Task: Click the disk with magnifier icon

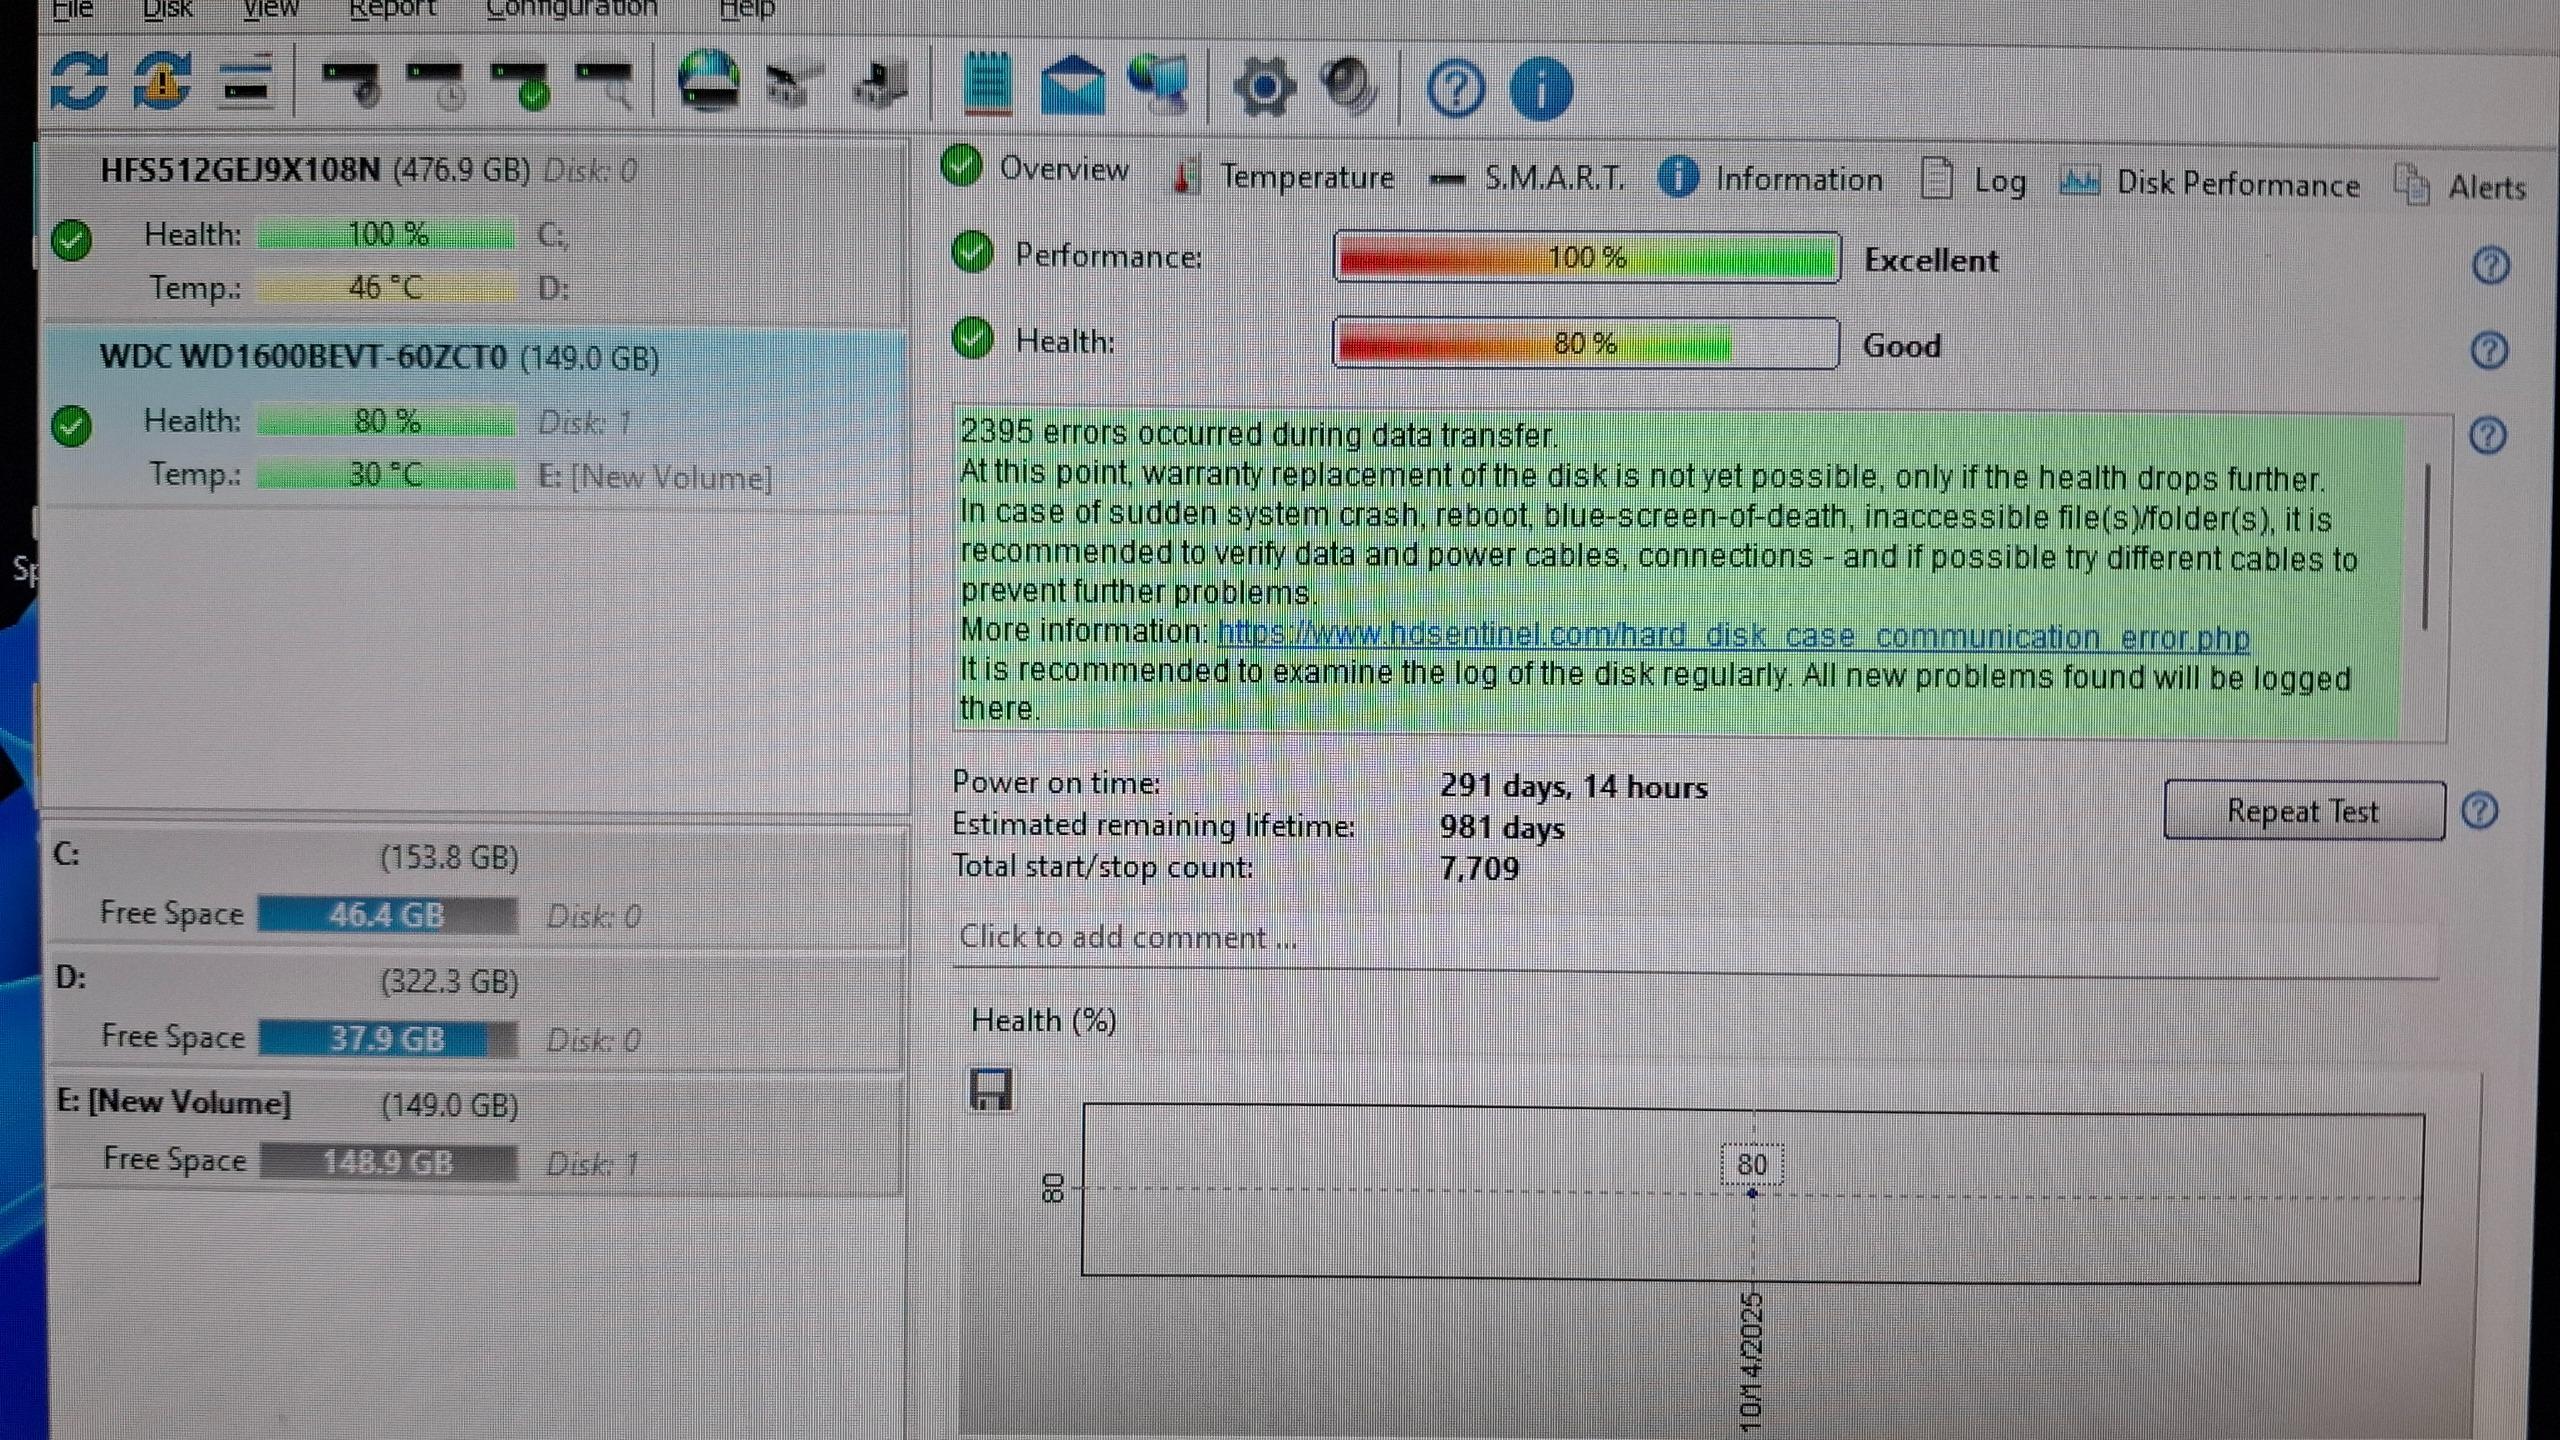Action: (x=606, y=86)
